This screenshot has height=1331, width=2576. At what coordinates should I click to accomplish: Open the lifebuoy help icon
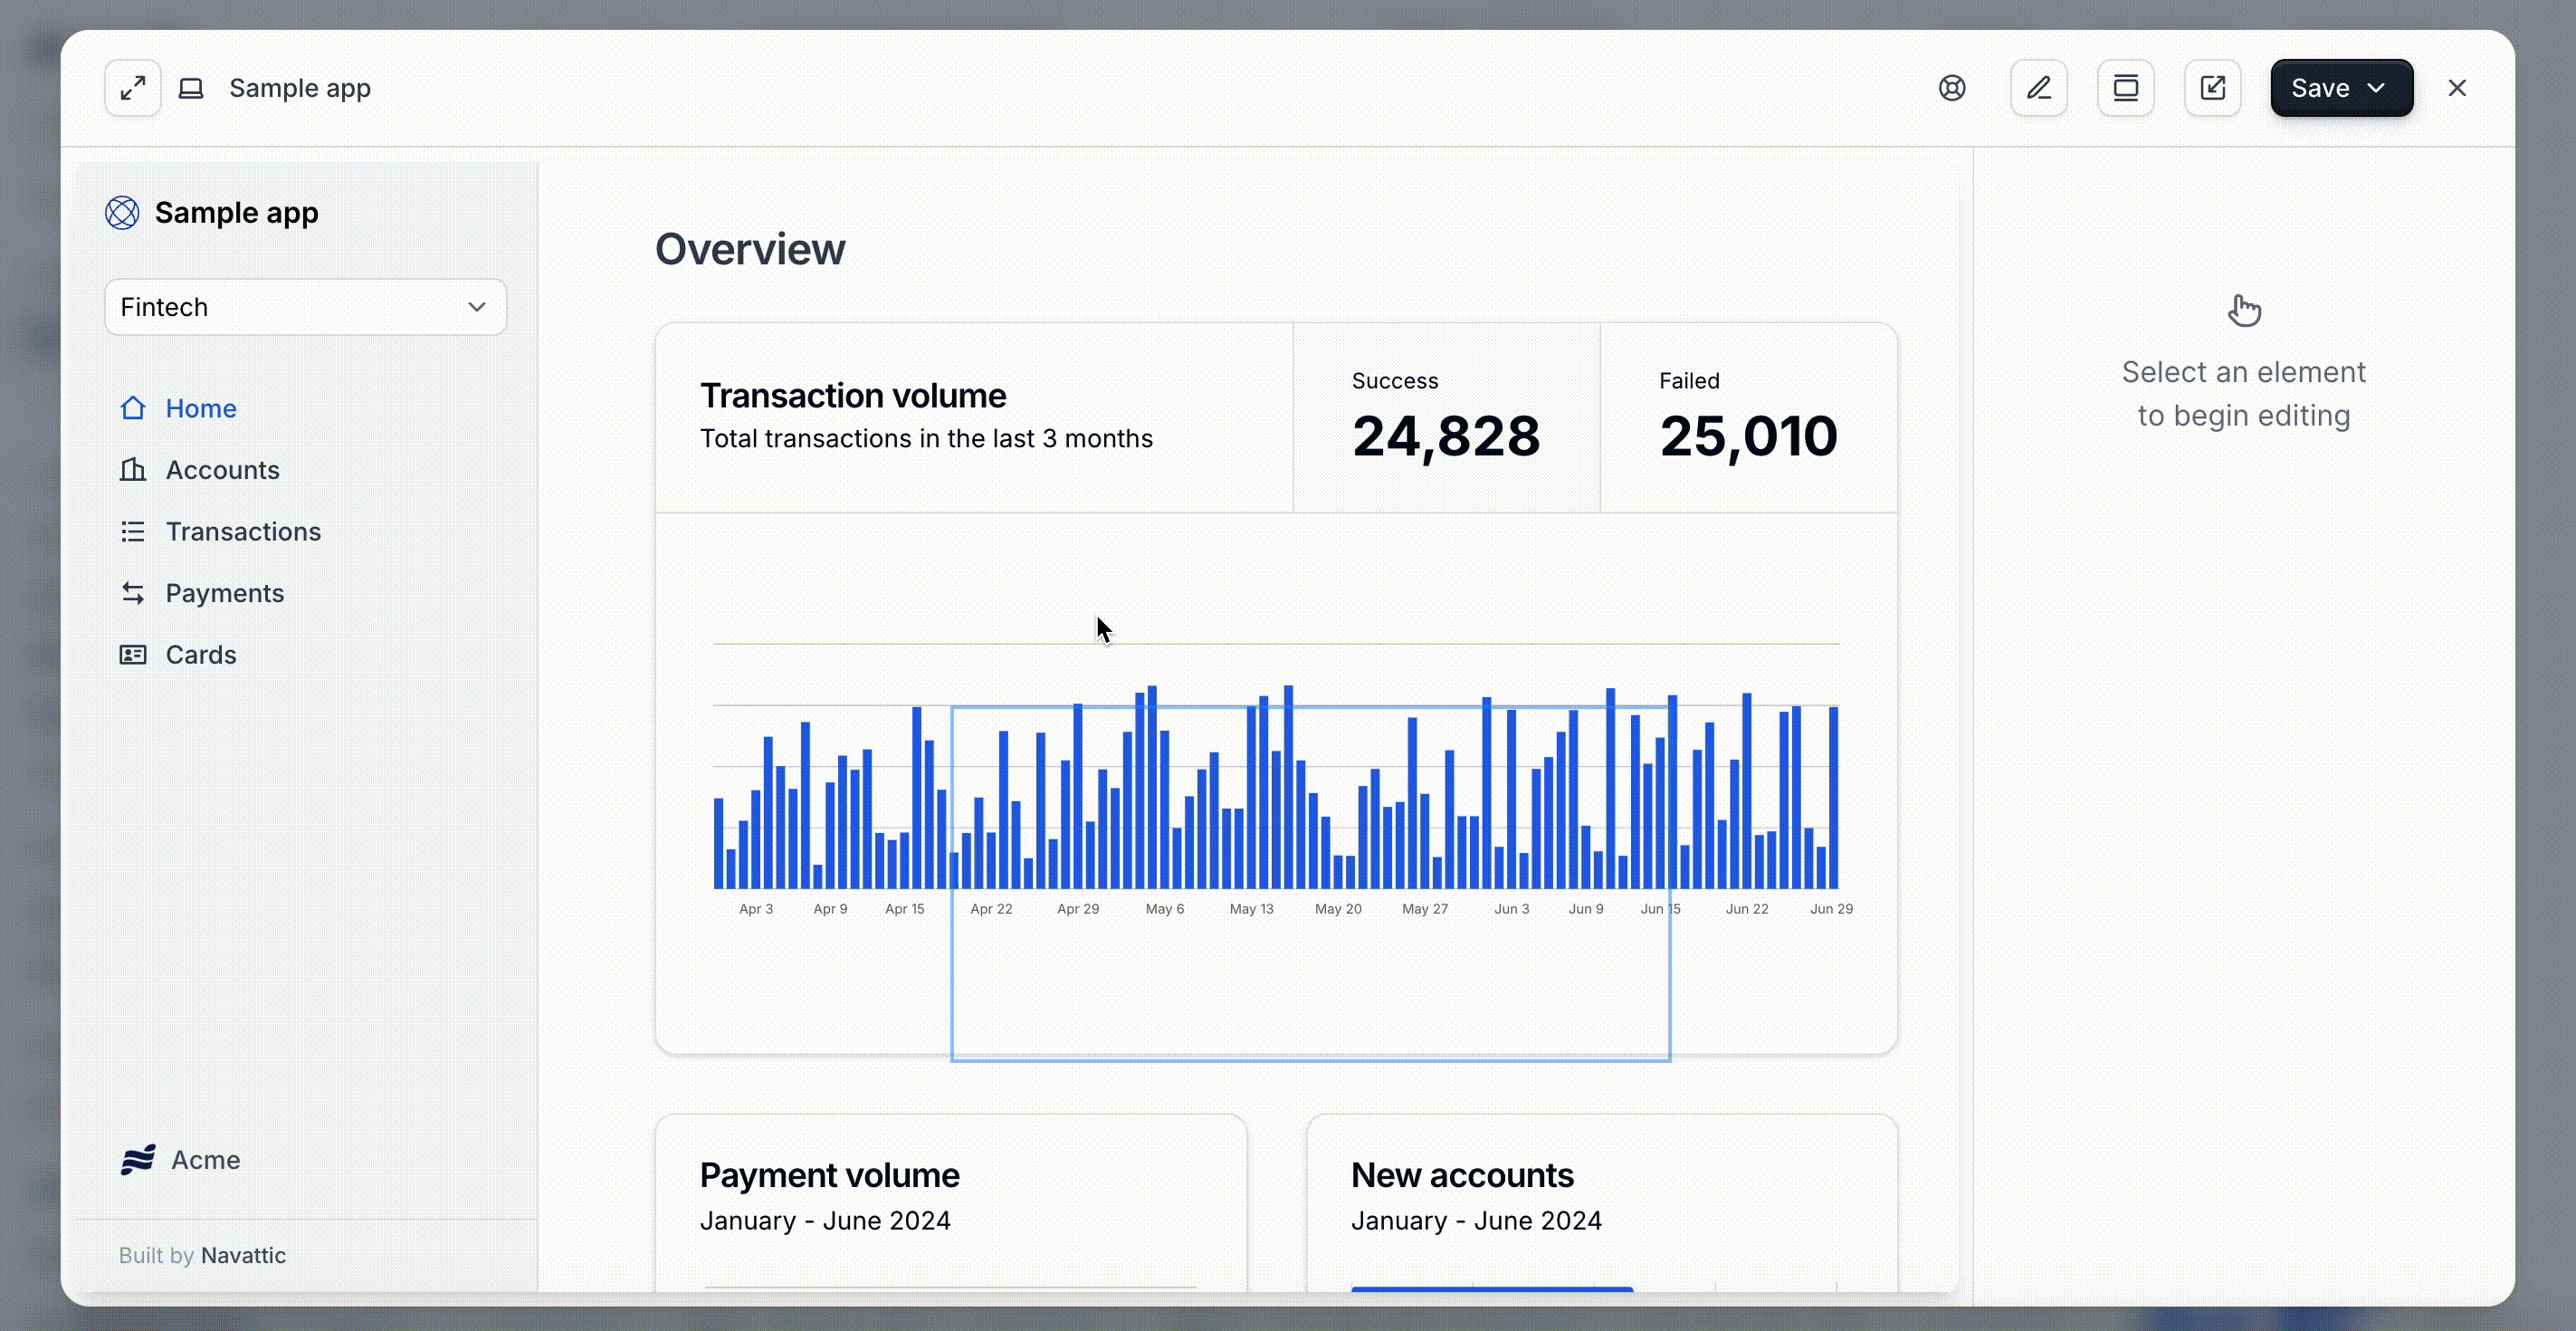point(1951,88)
